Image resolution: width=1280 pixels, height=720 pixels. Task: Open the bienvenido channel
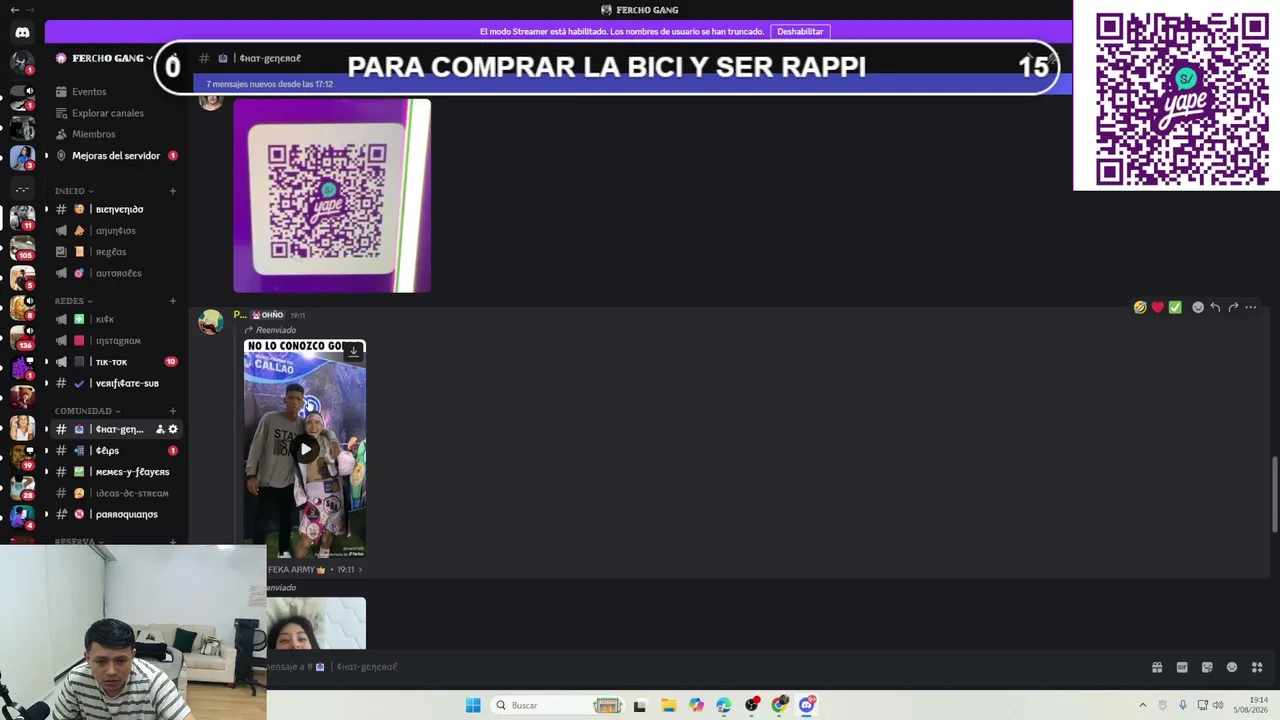point(118,210)
